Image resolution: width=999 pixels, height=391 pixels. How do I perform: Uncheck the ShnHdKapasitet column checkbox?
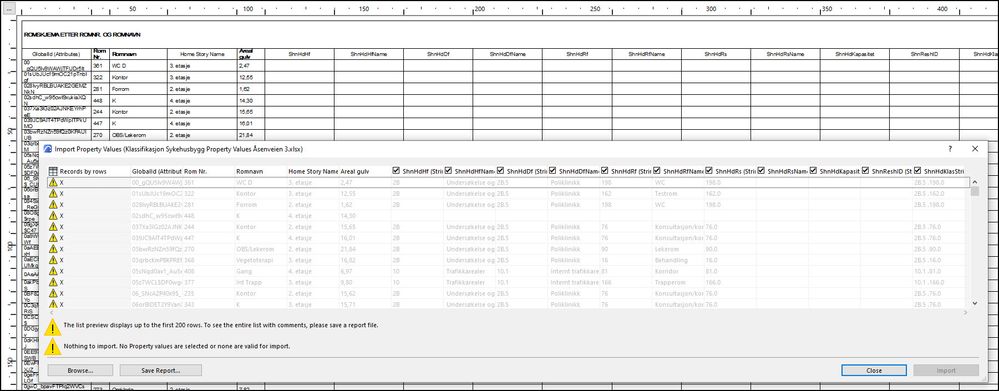(x=813, y=171)
